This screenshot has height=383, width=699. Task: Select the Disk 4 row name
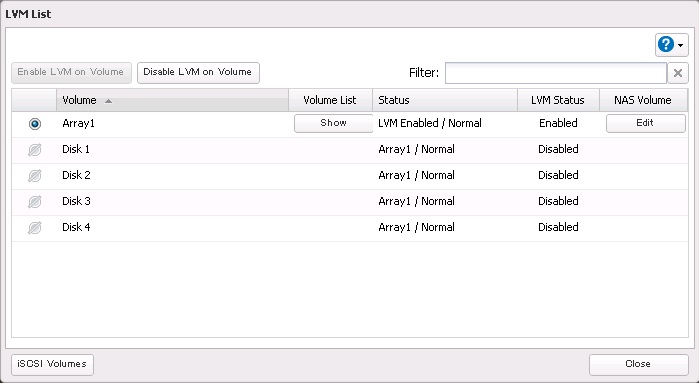pyautogui.click(x=76, y=227)
